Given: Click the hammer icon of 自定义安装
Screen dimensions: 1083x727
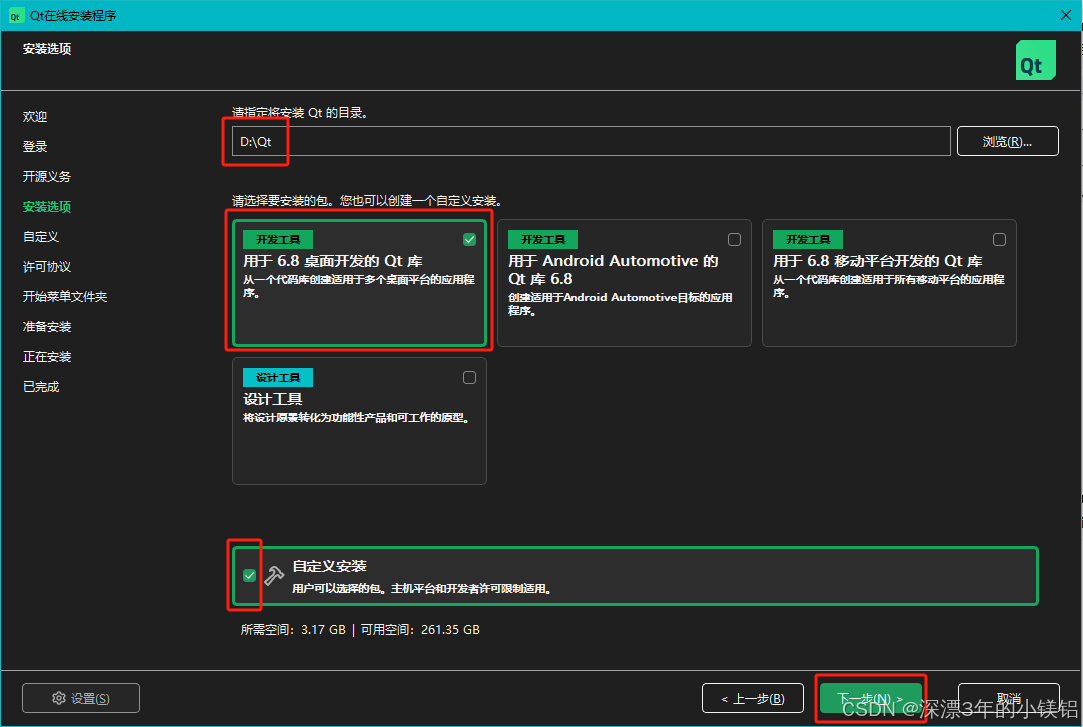Looking at the screenshot, I should [274, 575].
